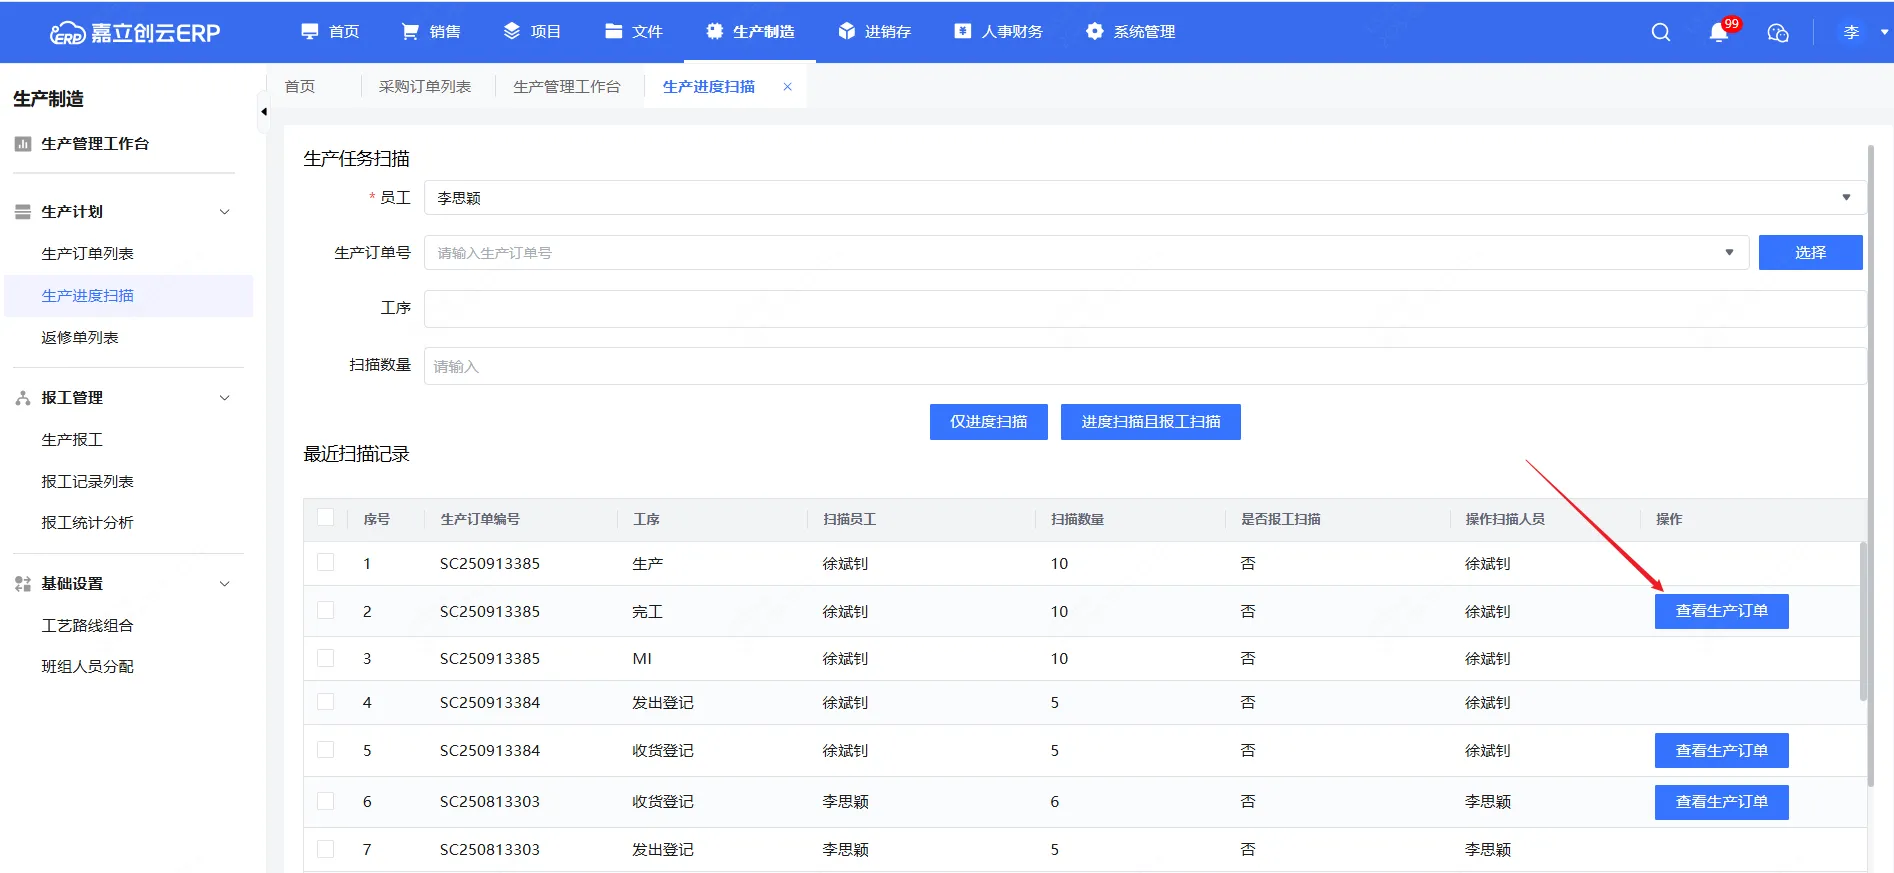Screen dimensions: 1894x873
Task: Open the 进销存 top menu
Action: pyautogui.click(x=875, y=32)
